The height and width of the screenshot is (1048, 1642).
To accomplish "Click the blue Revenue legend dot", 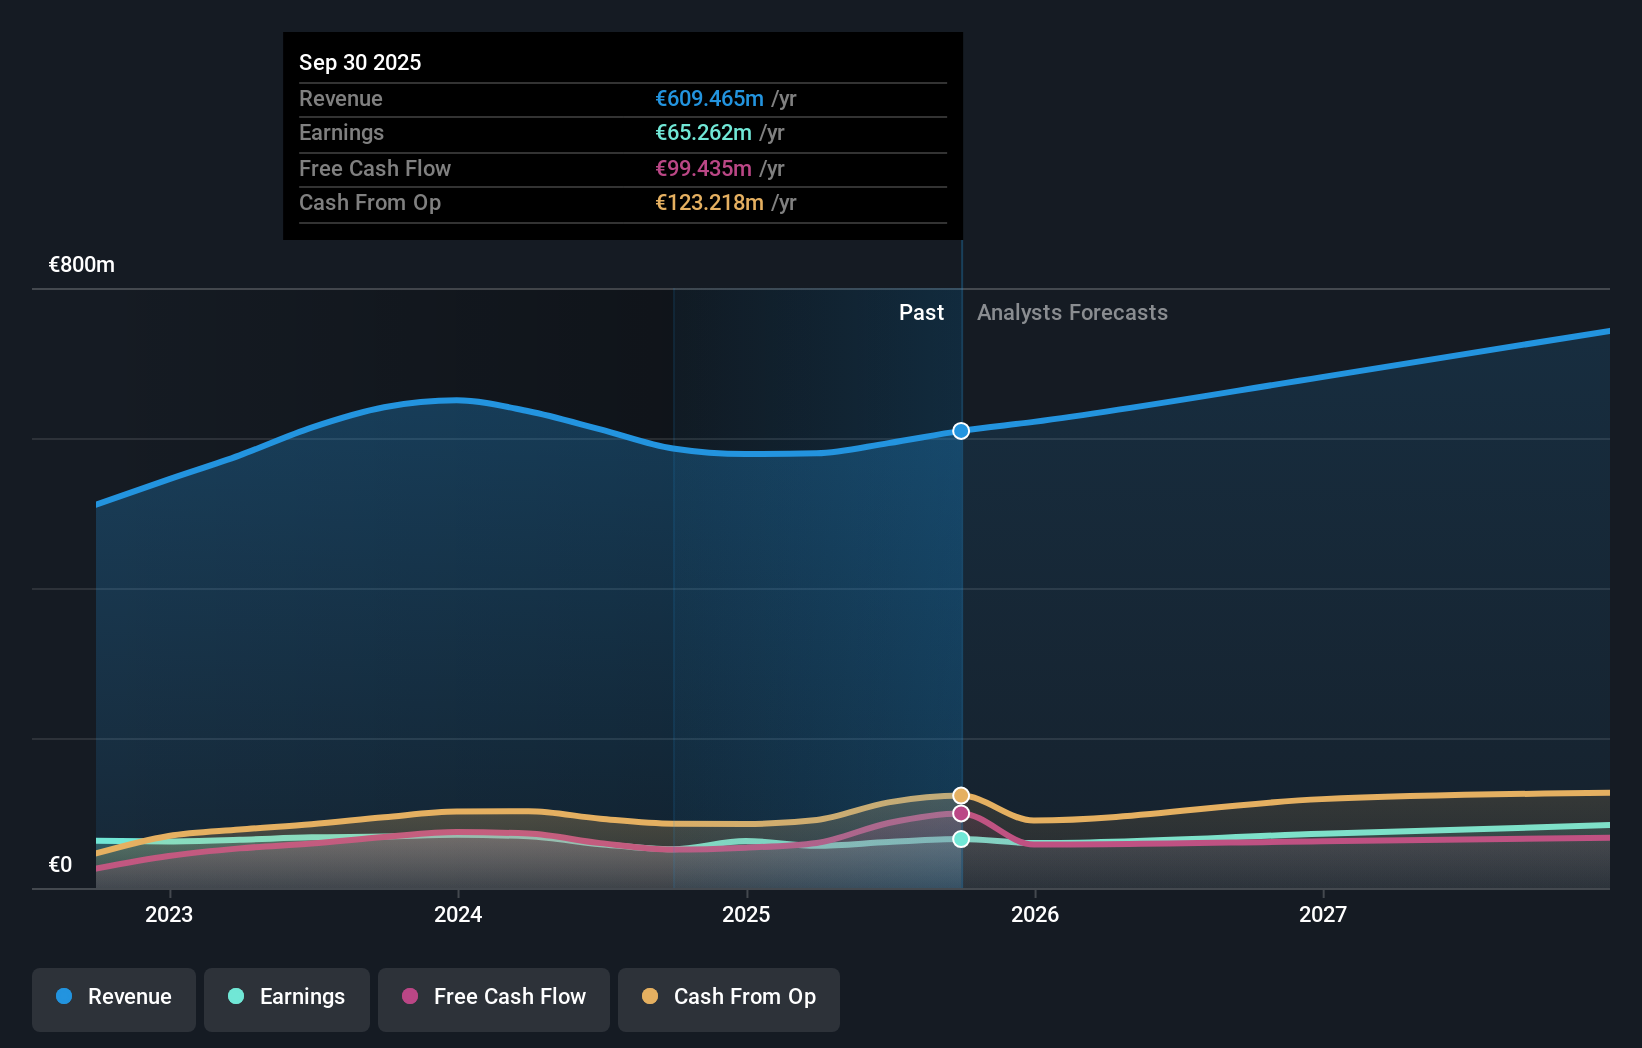I will [64, 997].
